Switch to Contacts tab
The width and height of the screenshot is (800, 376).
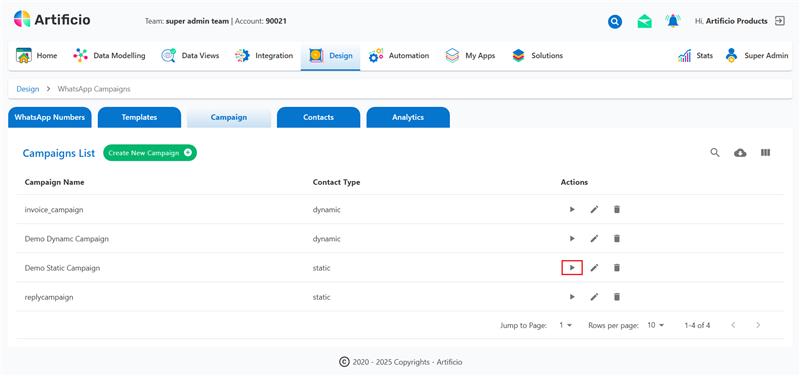pos(318,117)
